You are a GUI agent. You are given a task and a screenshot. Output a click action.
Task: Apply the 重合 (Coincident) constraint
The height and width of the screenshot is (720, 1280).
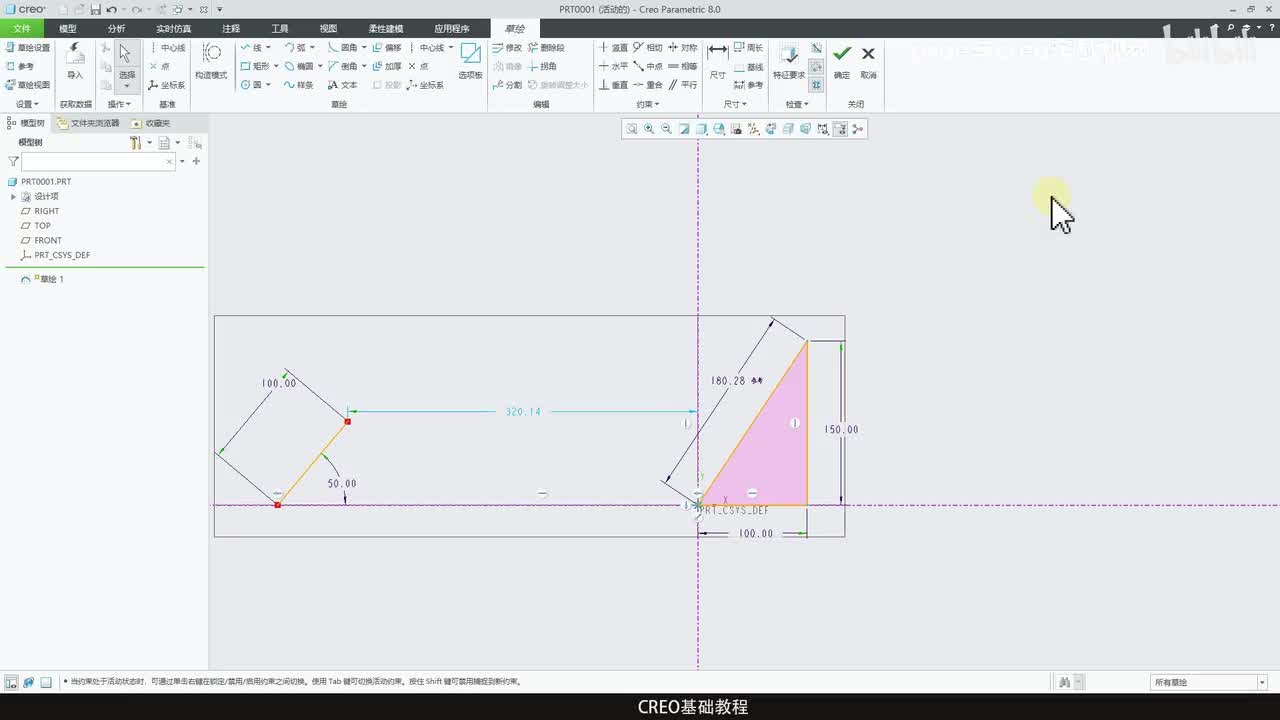click(x=648, y=85)
